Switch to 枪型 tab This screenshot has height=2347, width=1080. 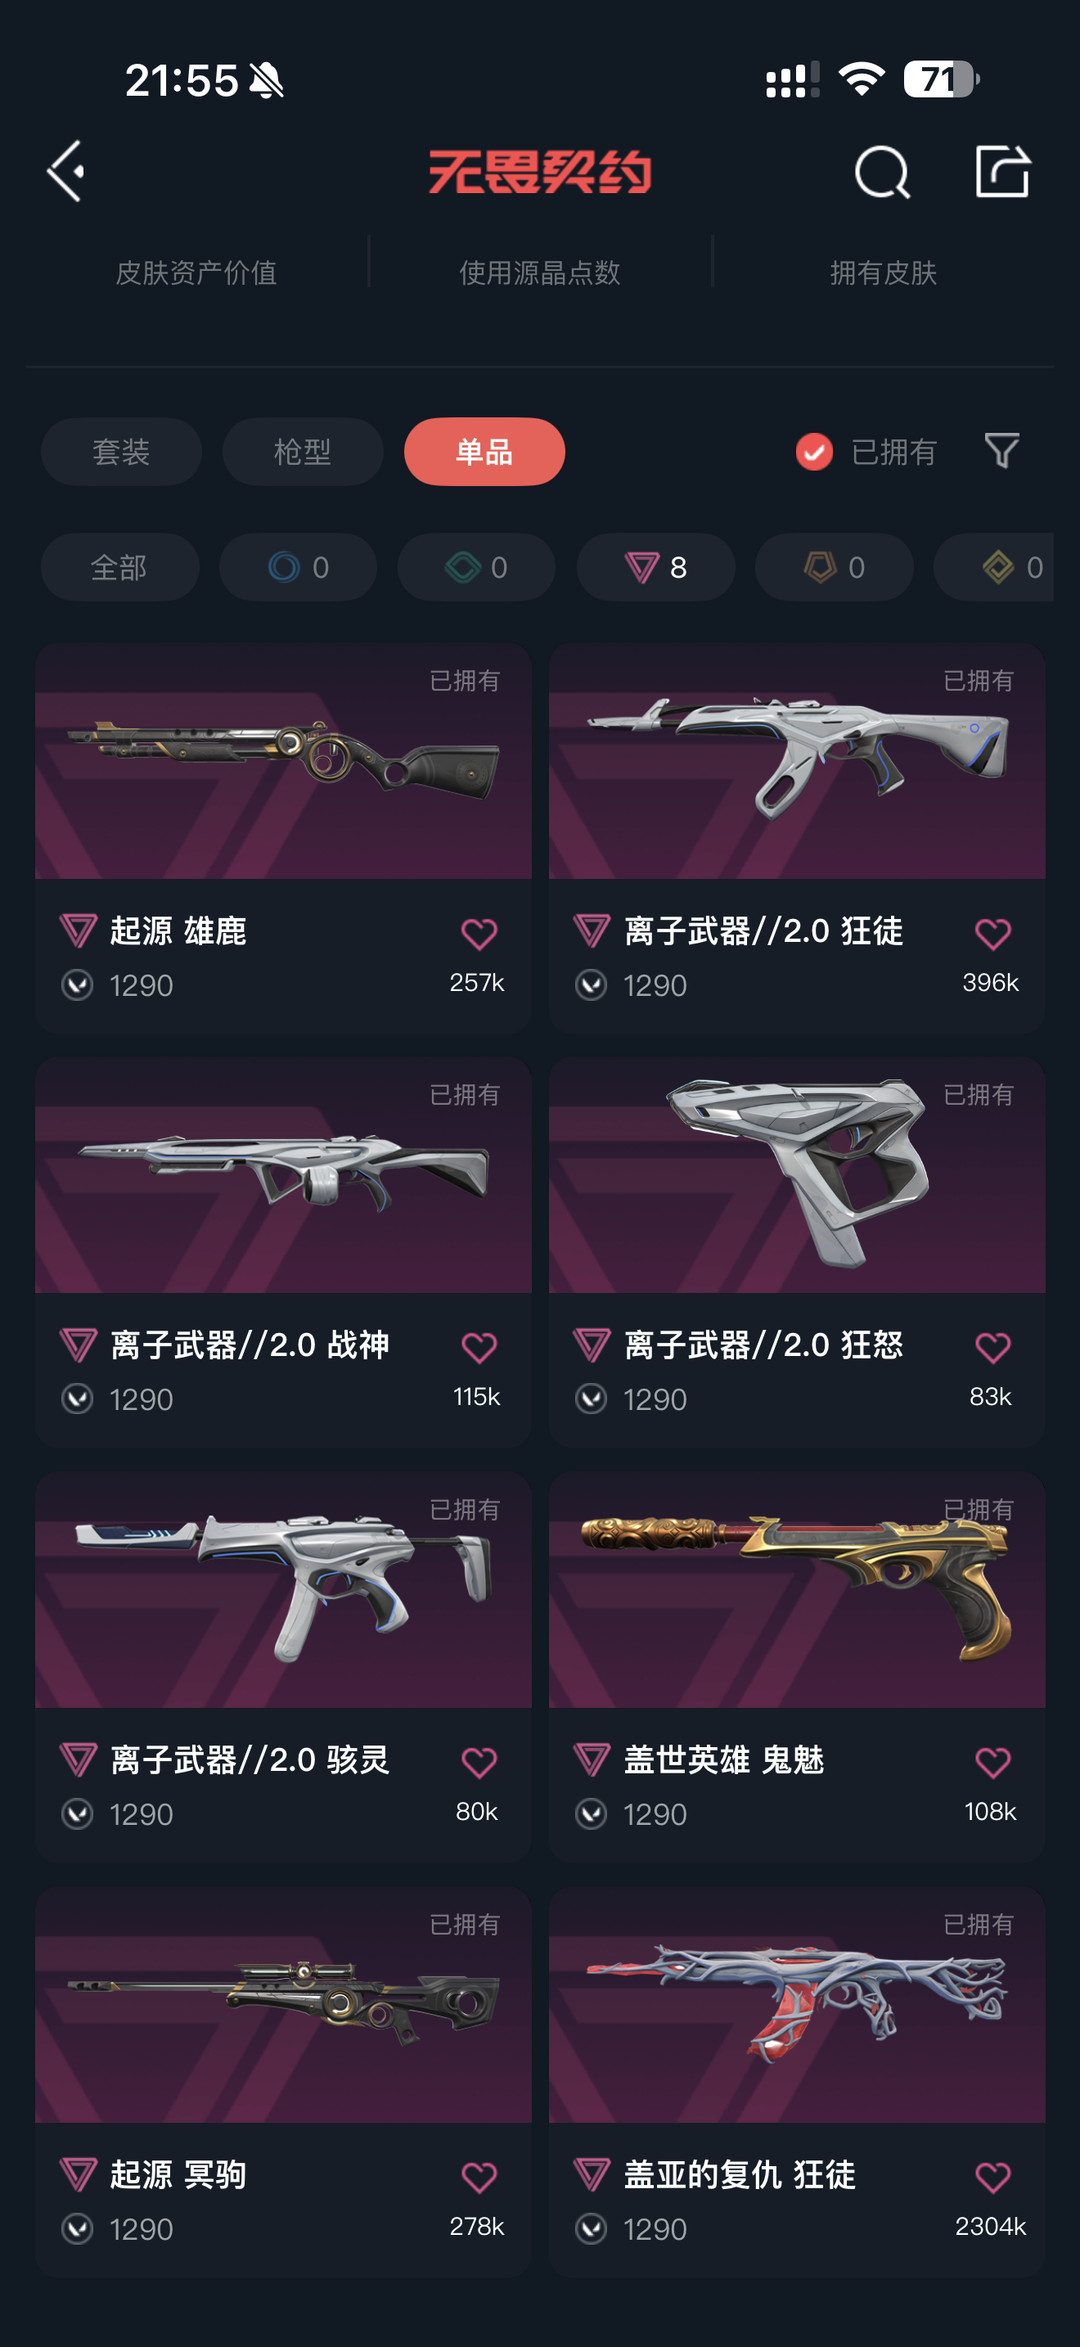click(303, 452)
